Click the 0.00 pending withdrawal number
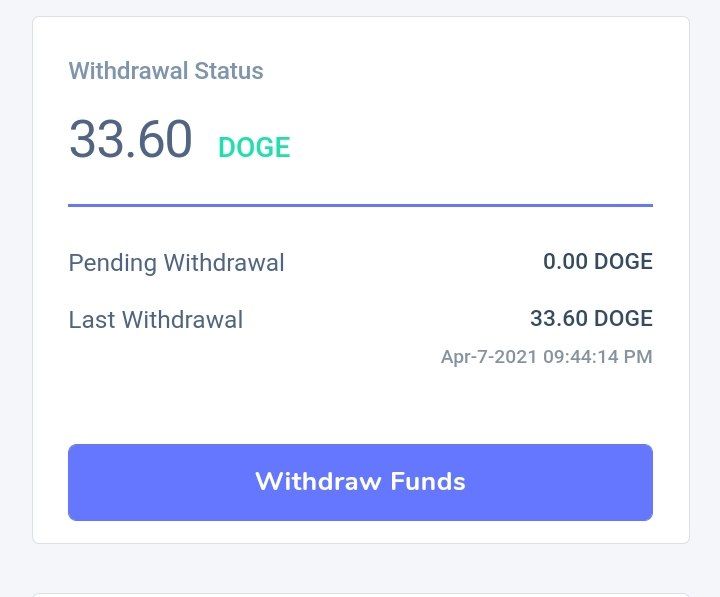 565,262
